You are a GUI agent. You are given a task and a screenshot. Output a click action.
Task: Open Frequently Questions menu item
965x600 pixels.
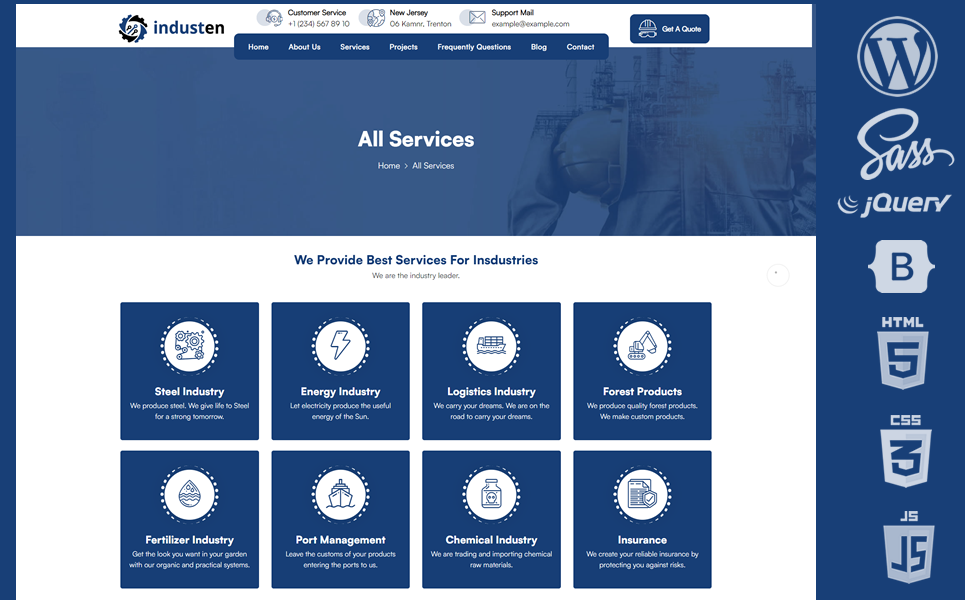tap(474, 47)
